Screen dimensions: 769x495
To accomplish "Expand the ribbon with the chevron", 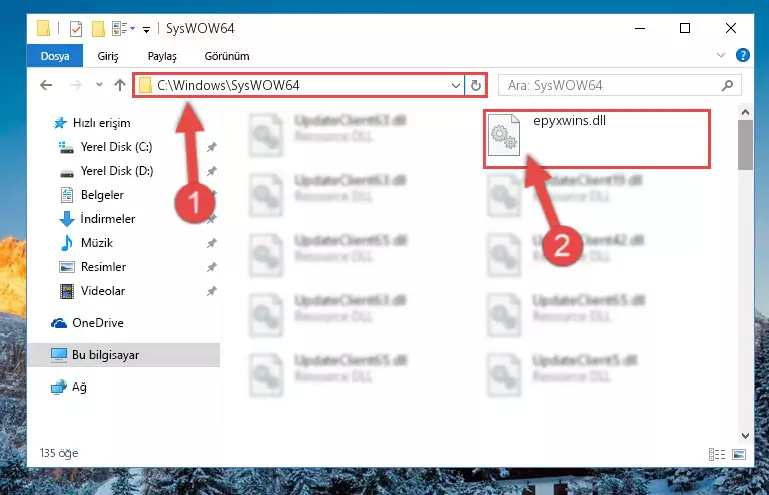I will pyautogui.click(x=720, y=55).
